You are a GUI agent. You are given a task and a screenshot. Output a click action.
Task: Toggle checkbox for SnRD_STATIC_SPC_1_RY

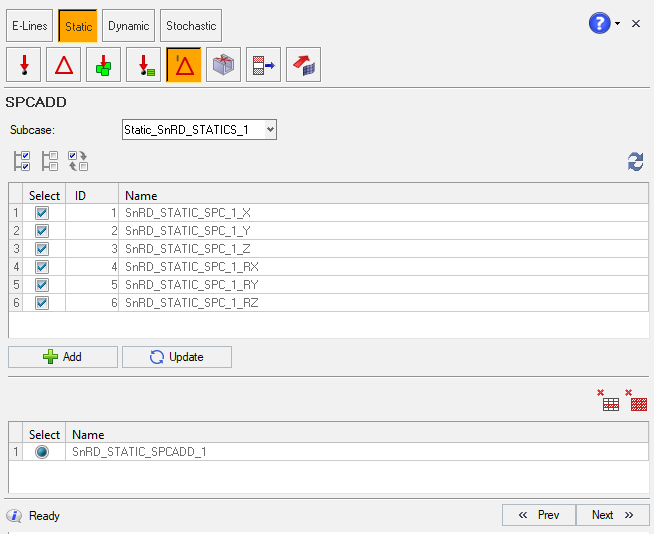(x=42, y=285)
